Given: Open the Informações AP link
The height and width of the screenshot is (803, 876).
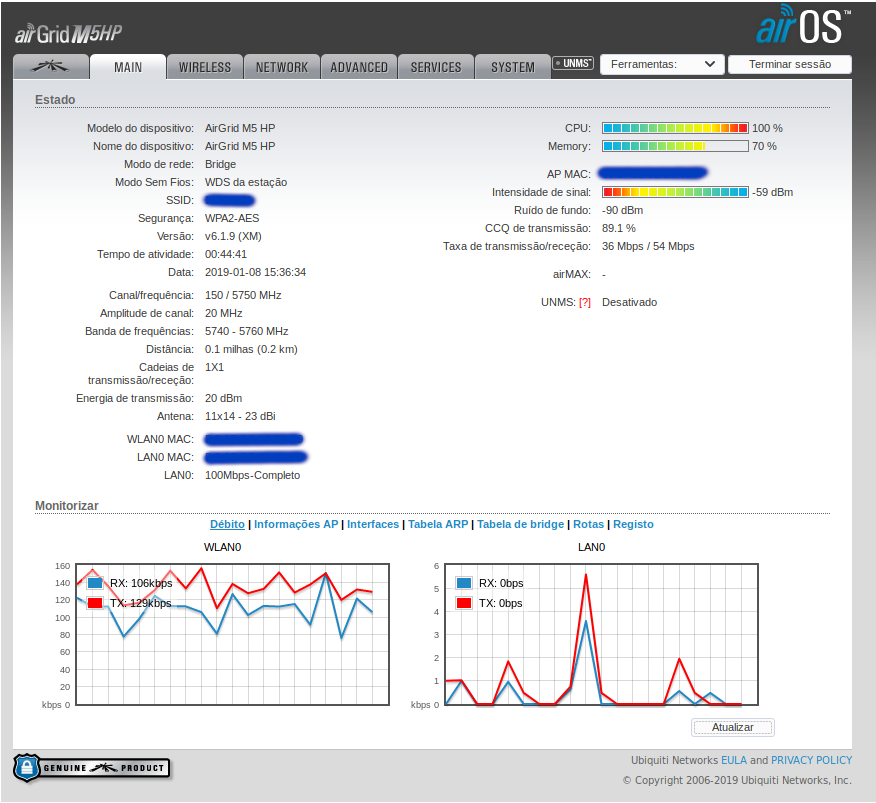Looking at the screenshot, I should coord(296,524).
